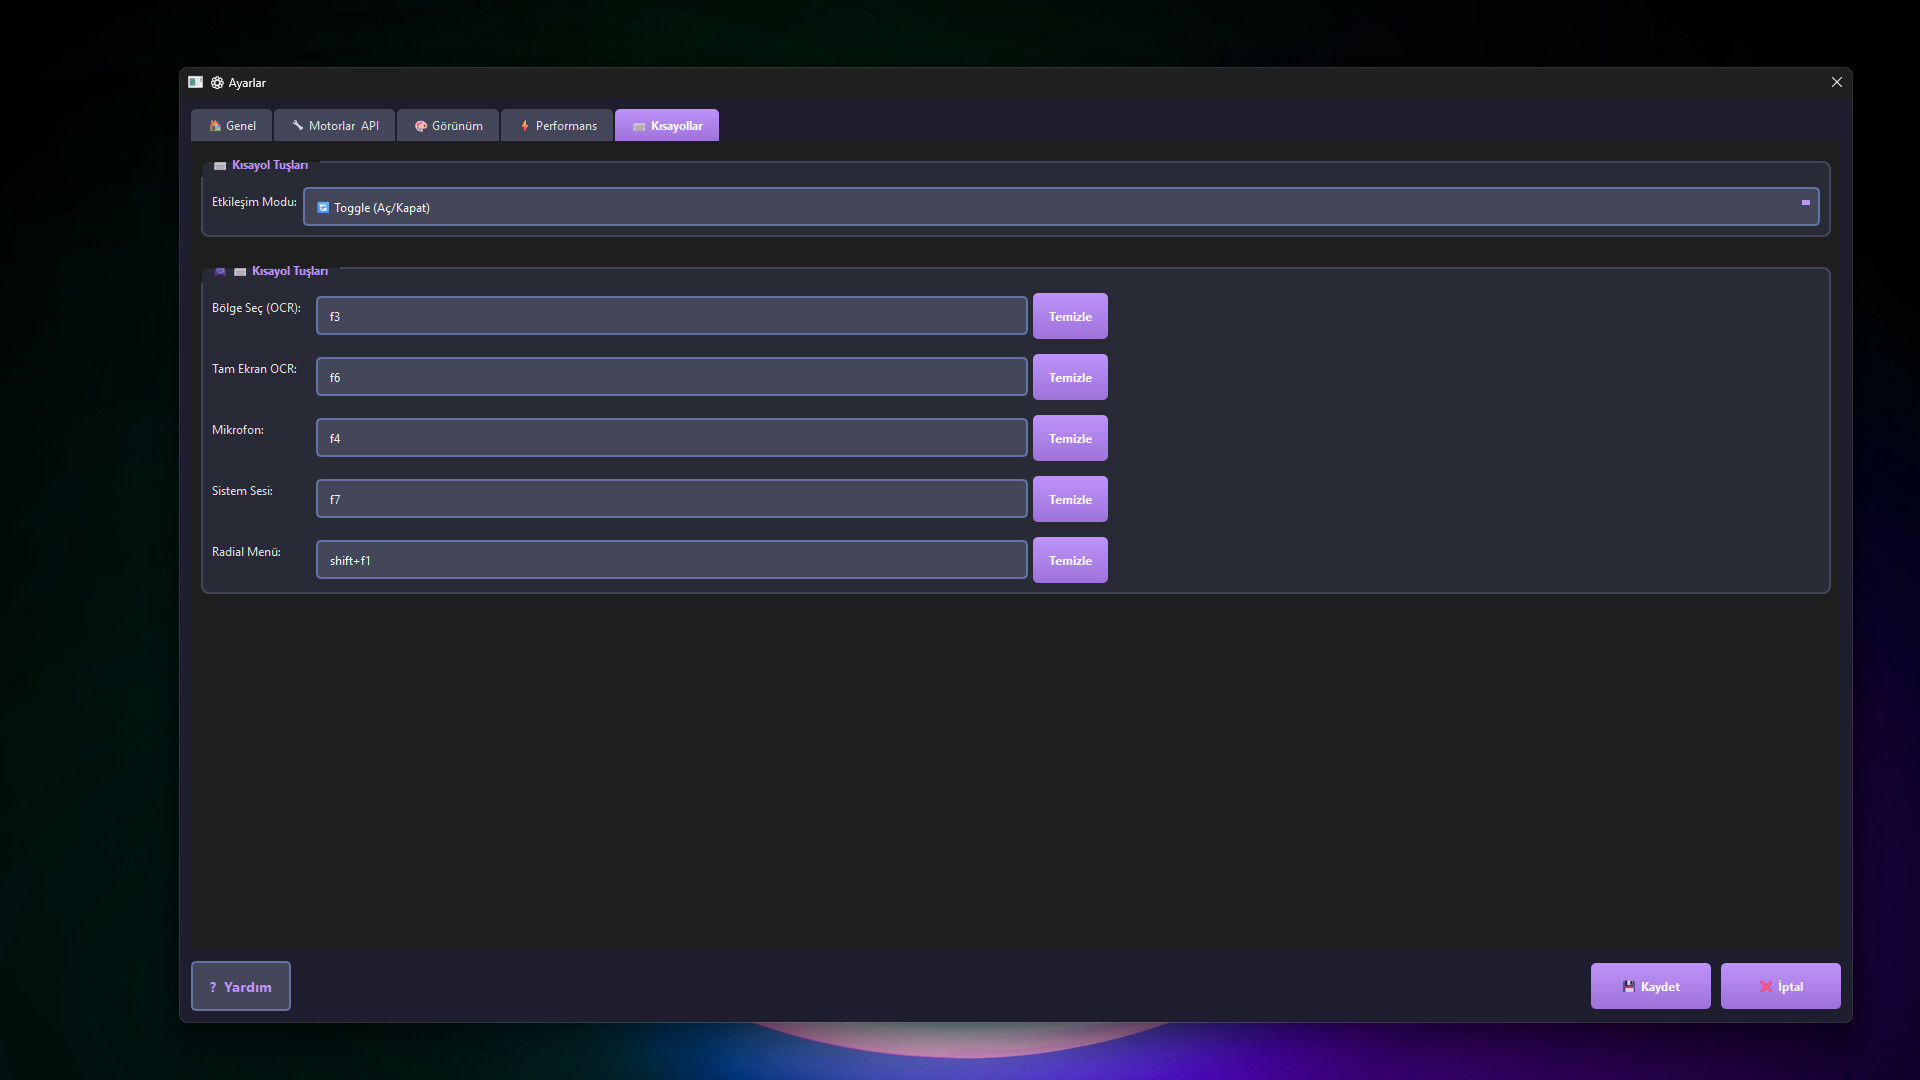1920x1080 pixels.
Task: Expand the Etkileşim Modu dropdown
Action: pyautogui.click(x=1060, y=207)
